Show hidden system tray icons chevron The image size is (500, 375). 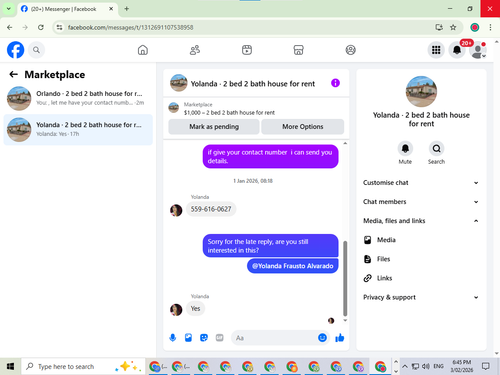405,366
